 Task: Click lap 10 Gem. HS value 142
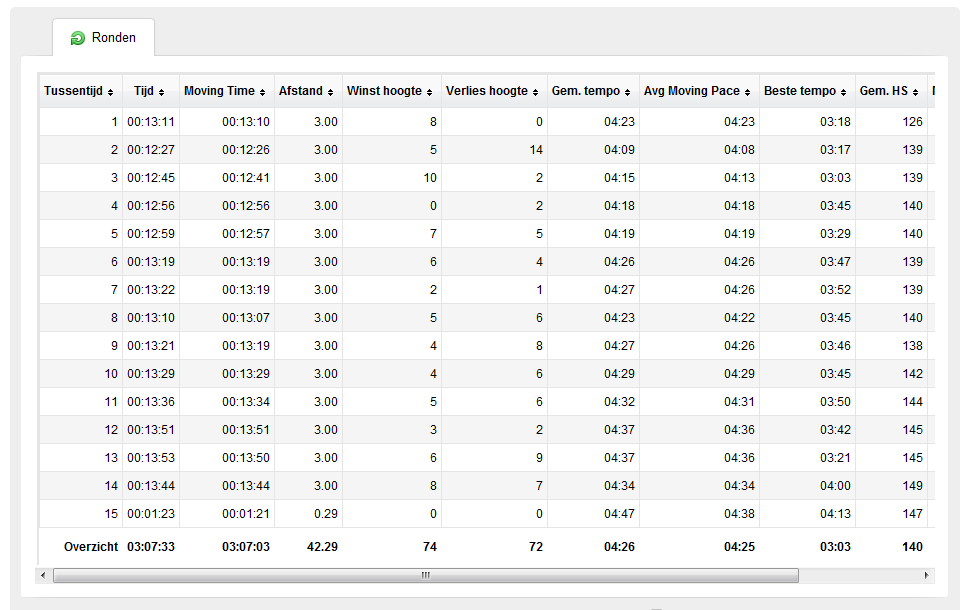[x=912, y=374]
